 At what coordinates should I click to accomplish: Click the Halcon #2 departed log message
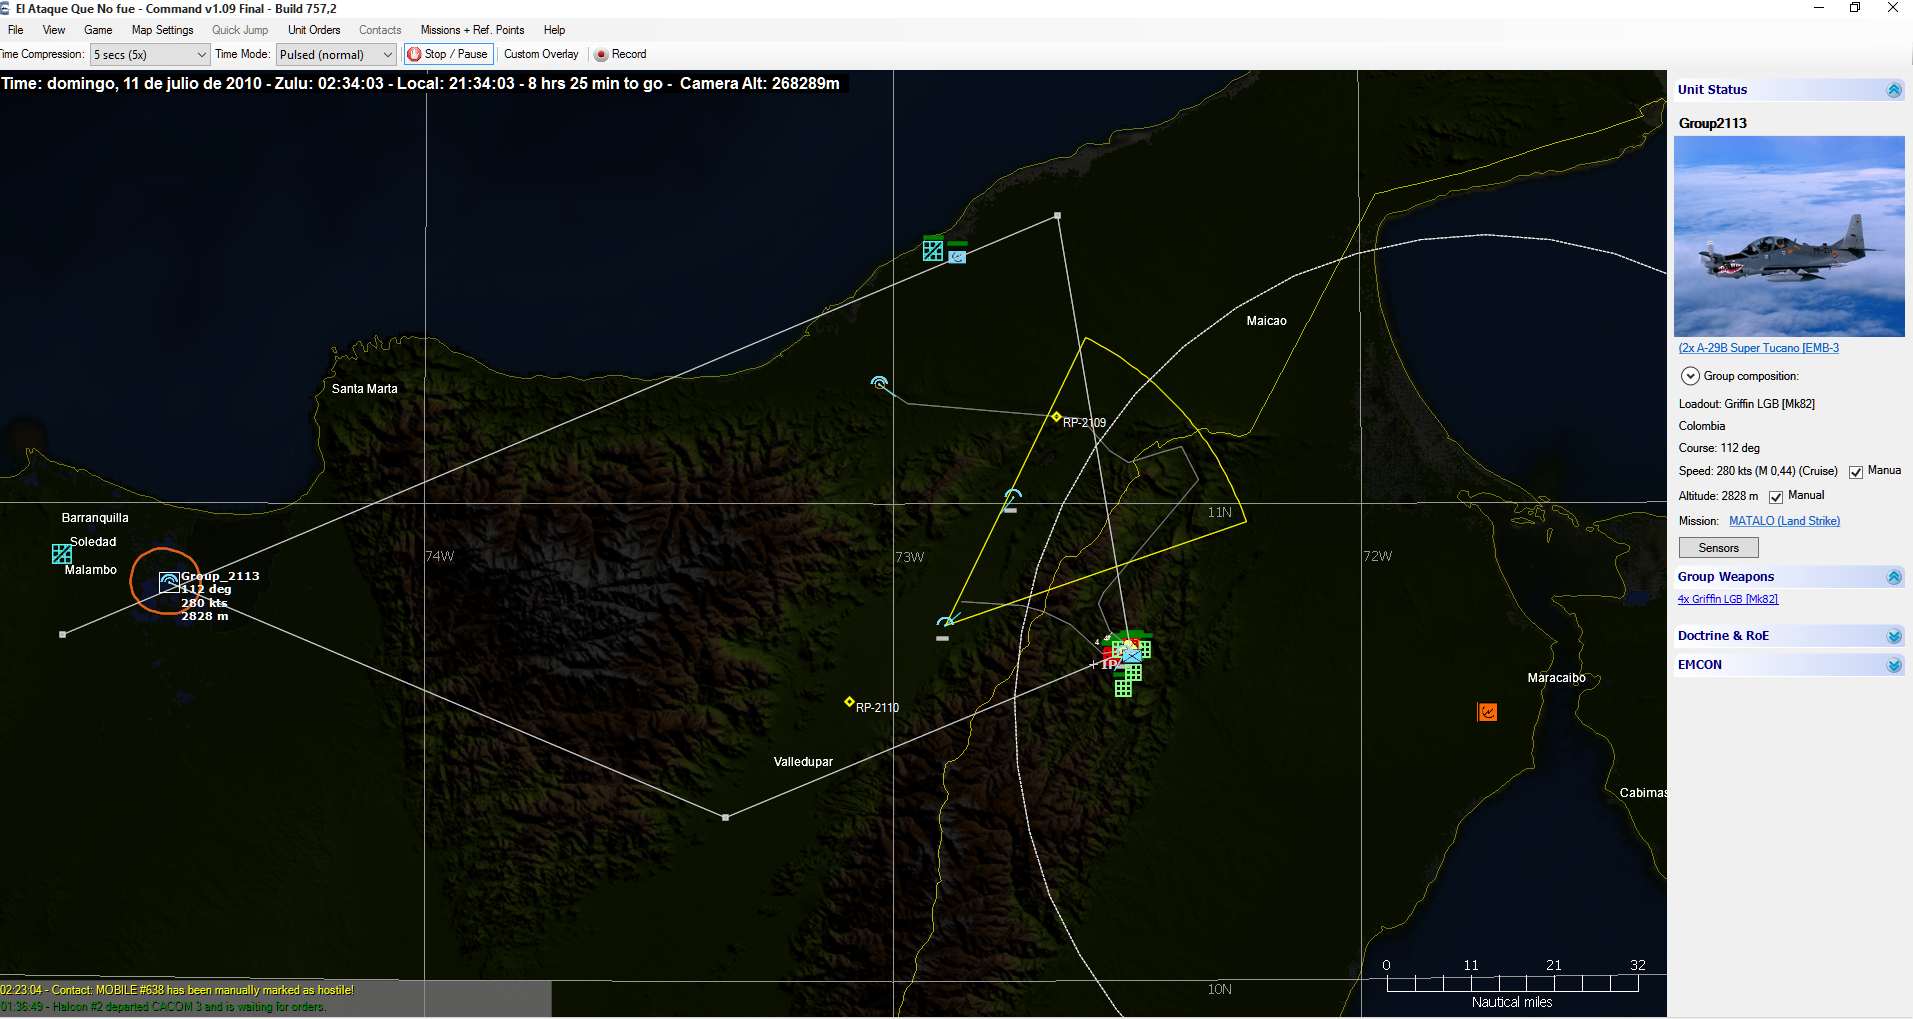pos(163,1006)
